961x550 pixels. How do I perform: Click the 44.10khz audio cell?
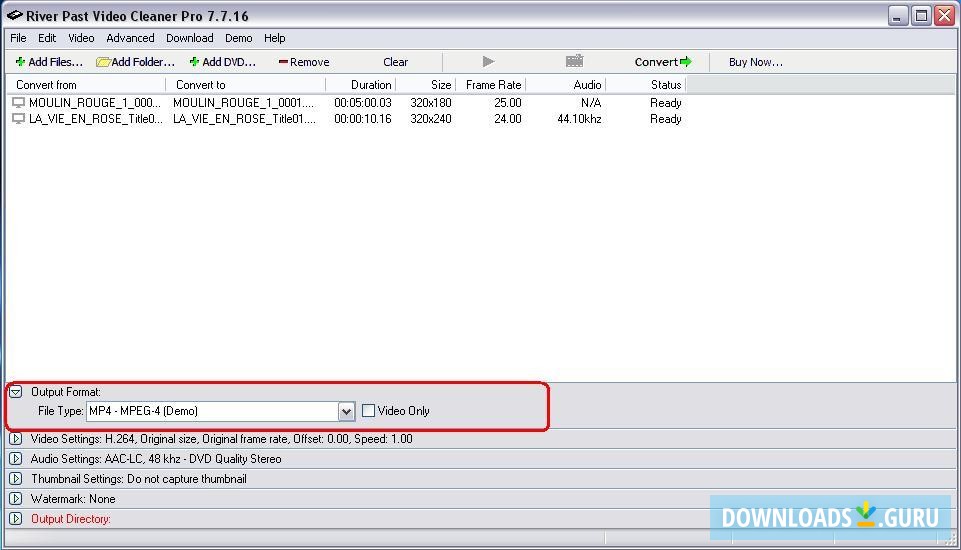579,118
